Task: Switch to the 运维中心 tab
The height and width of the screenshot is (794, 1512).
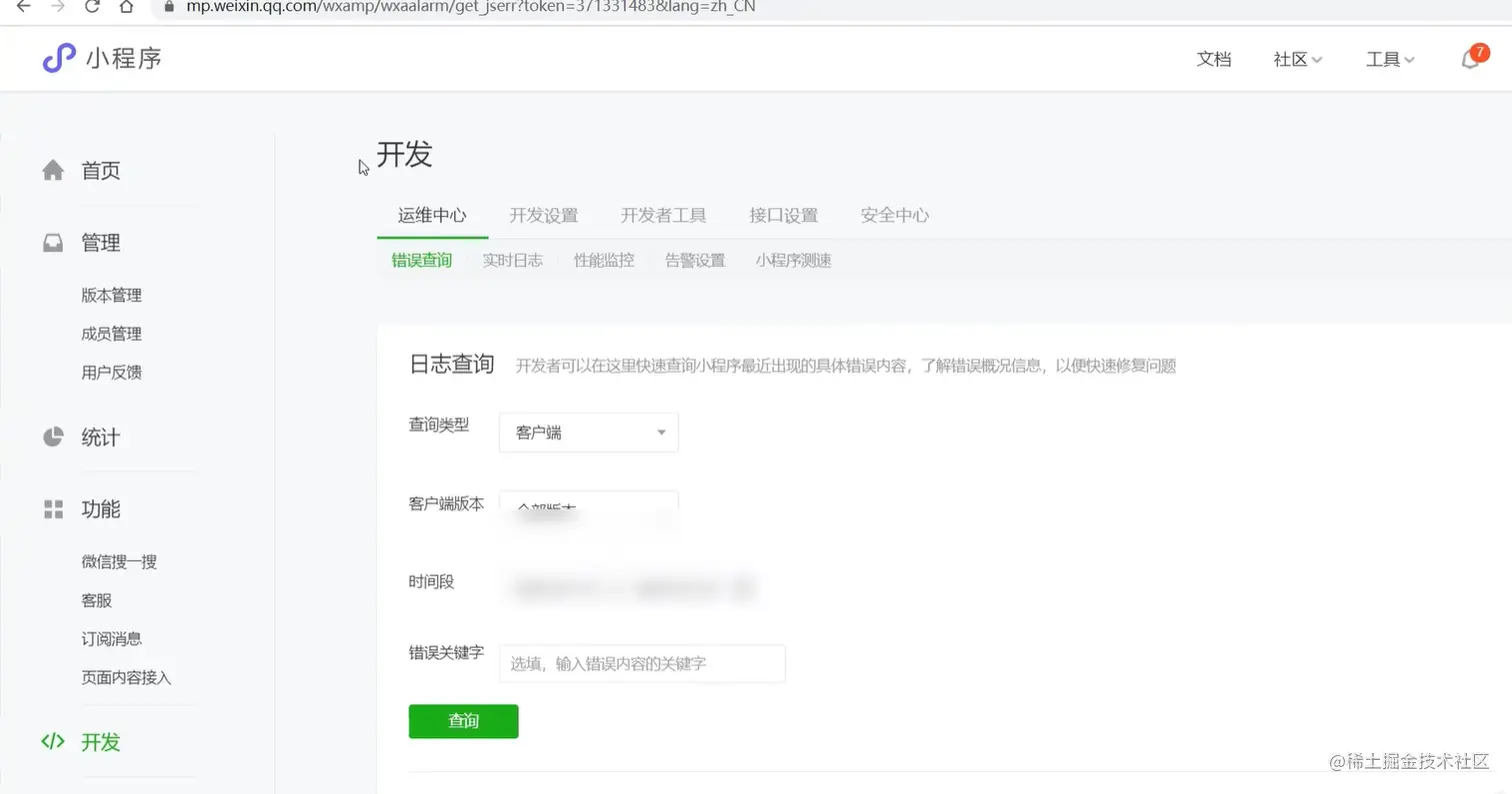Action: click(432, 215)
